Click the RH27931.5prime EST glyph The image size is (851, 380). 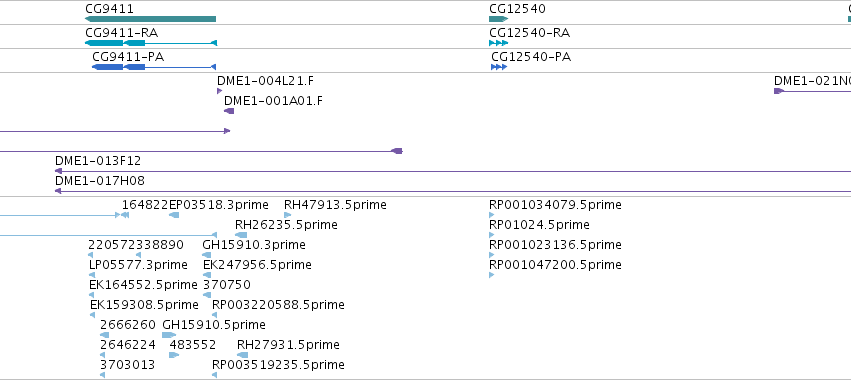(243, 355)
